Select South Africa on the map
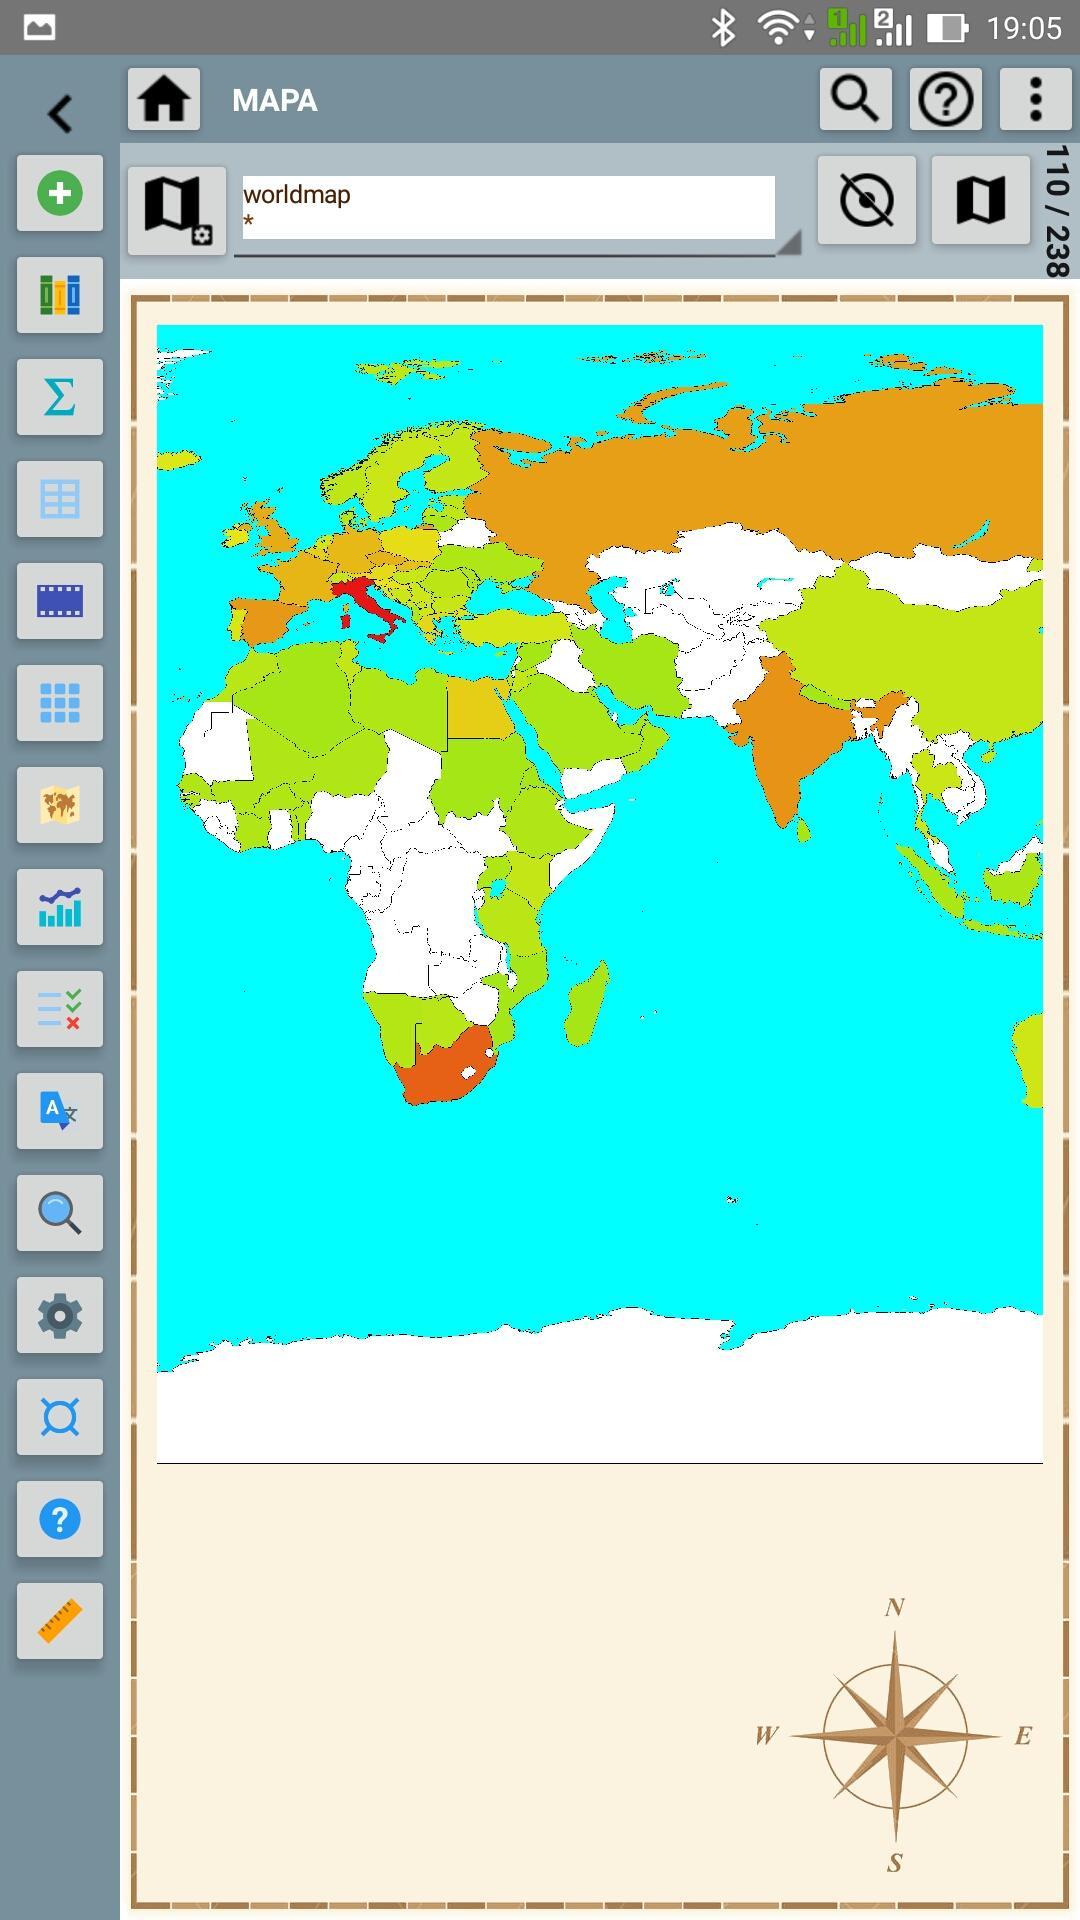 [447, 1068]
